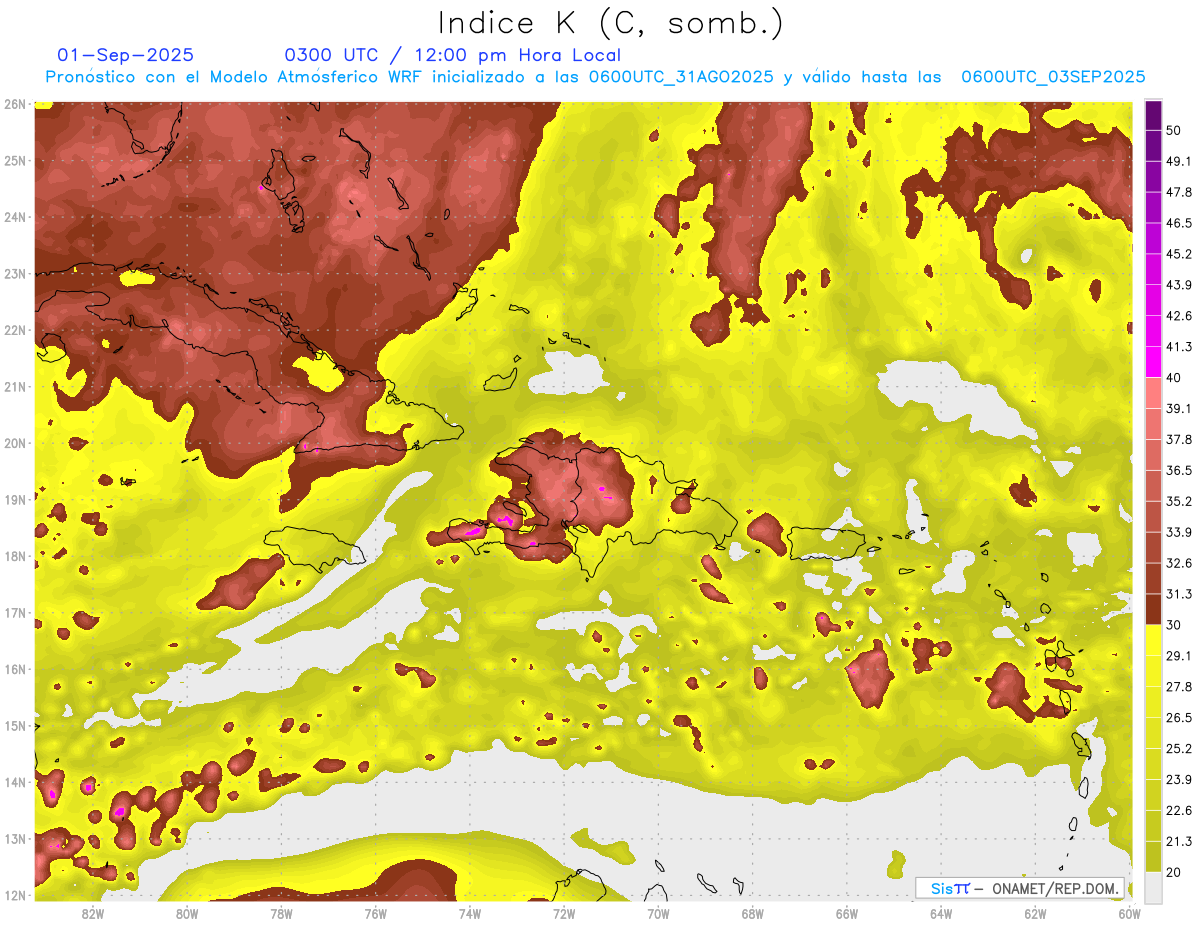
Task: Click the '62W' longitude label
Action: (1035, 913)
